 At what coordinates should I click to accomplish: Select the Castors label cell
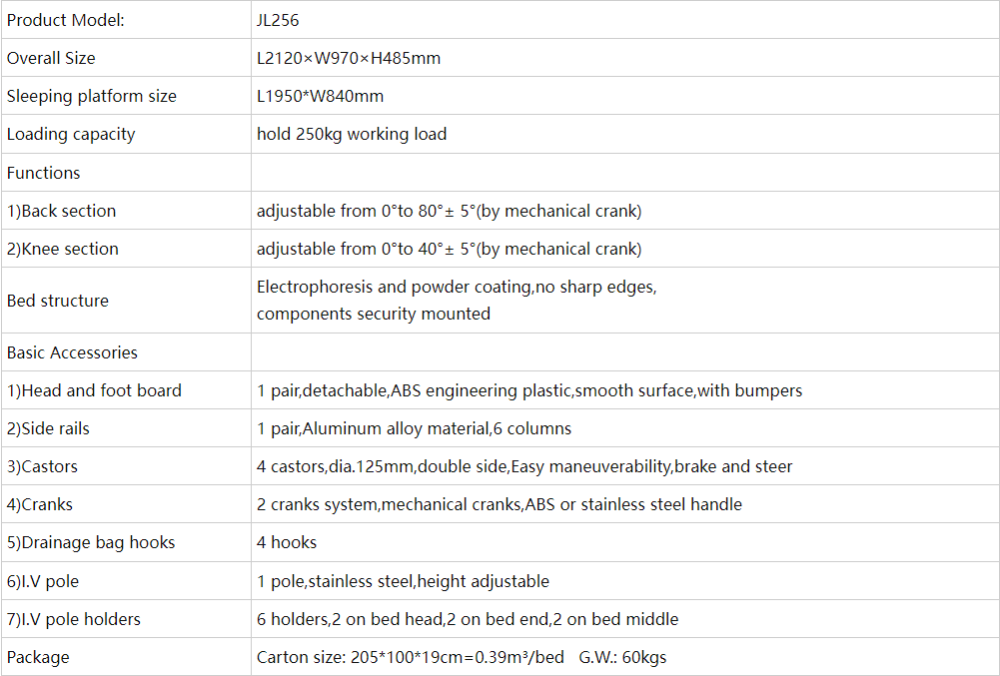click(x=42, y=467)
